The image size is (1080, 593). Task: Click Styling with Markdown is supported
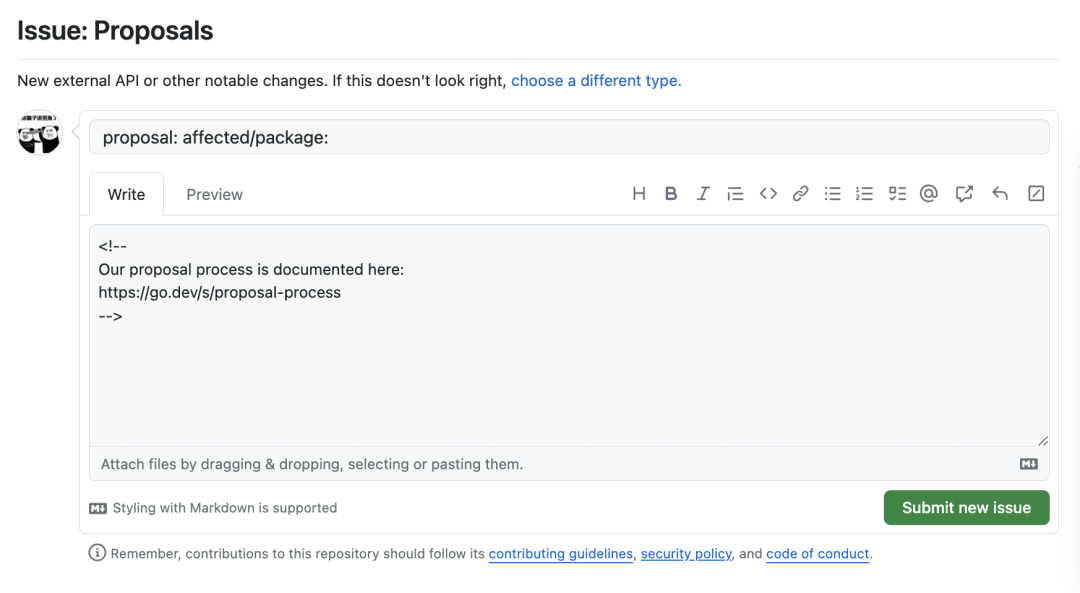tap(225, 508)
